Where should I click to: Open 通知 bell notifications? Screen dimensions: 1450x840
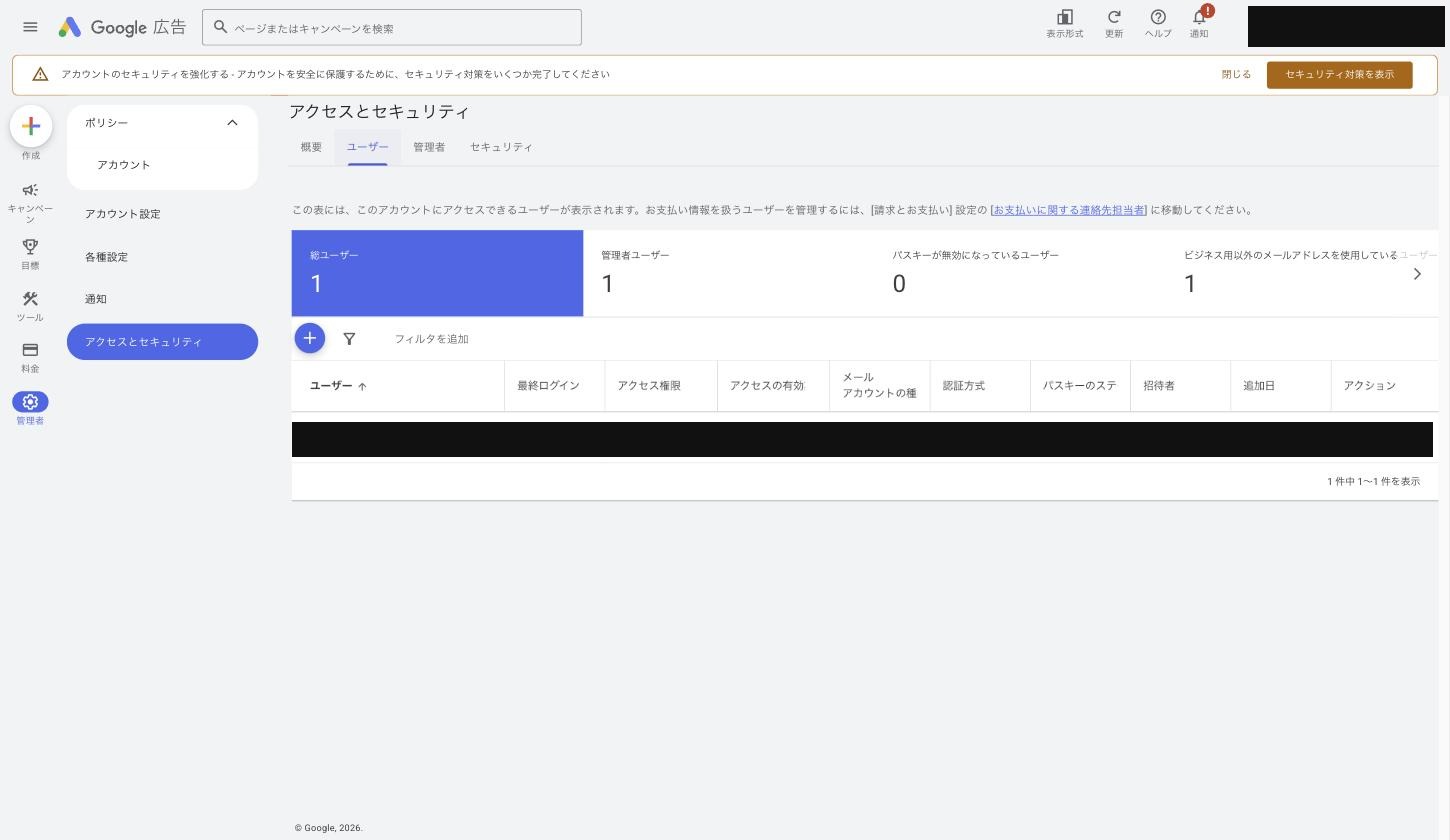tap(1199, 23)
